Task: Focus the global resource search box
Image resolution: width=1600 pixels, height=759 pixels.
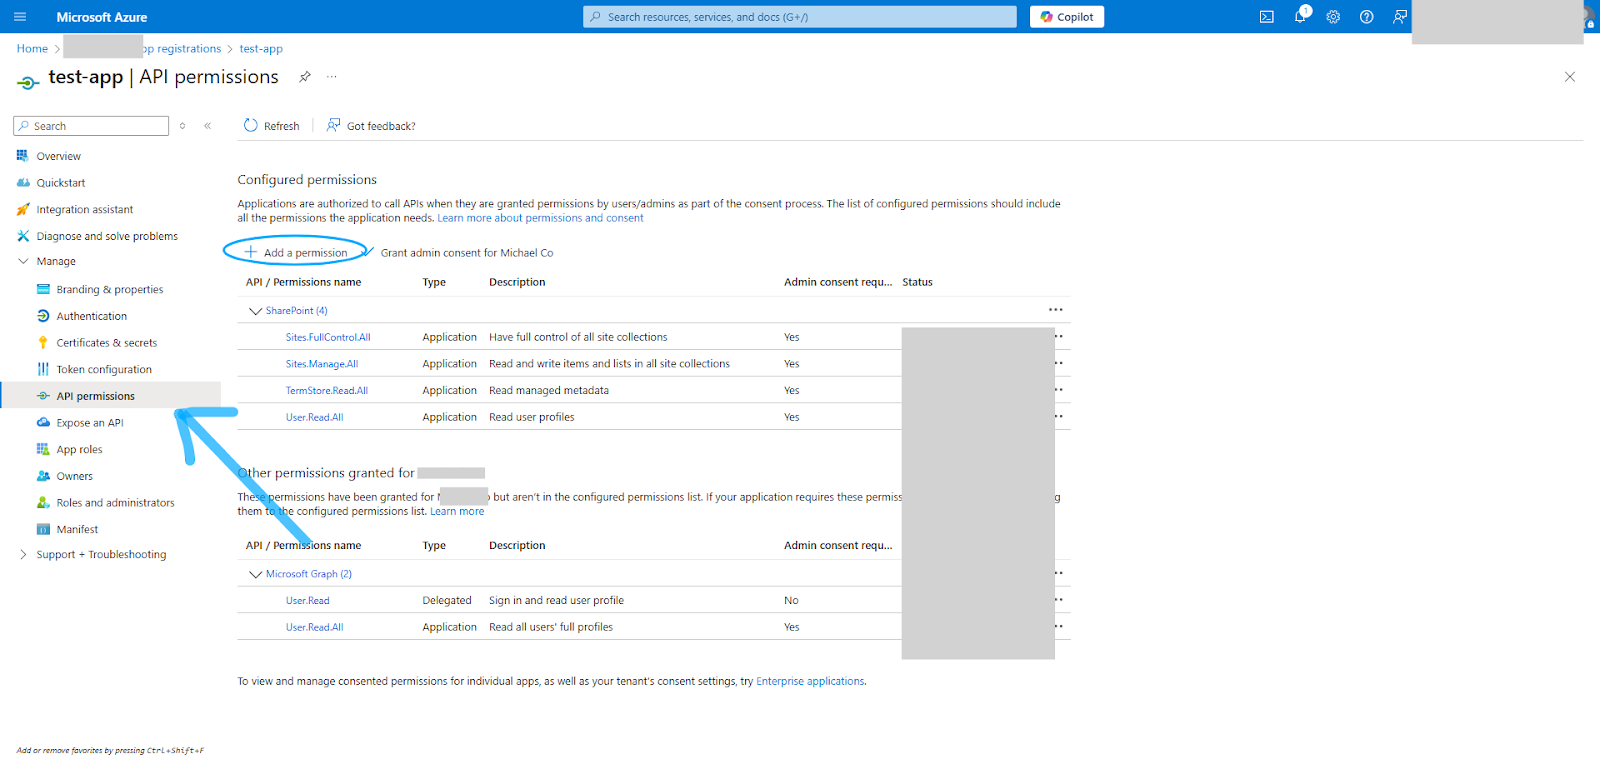Action: (x=800, y=17)
